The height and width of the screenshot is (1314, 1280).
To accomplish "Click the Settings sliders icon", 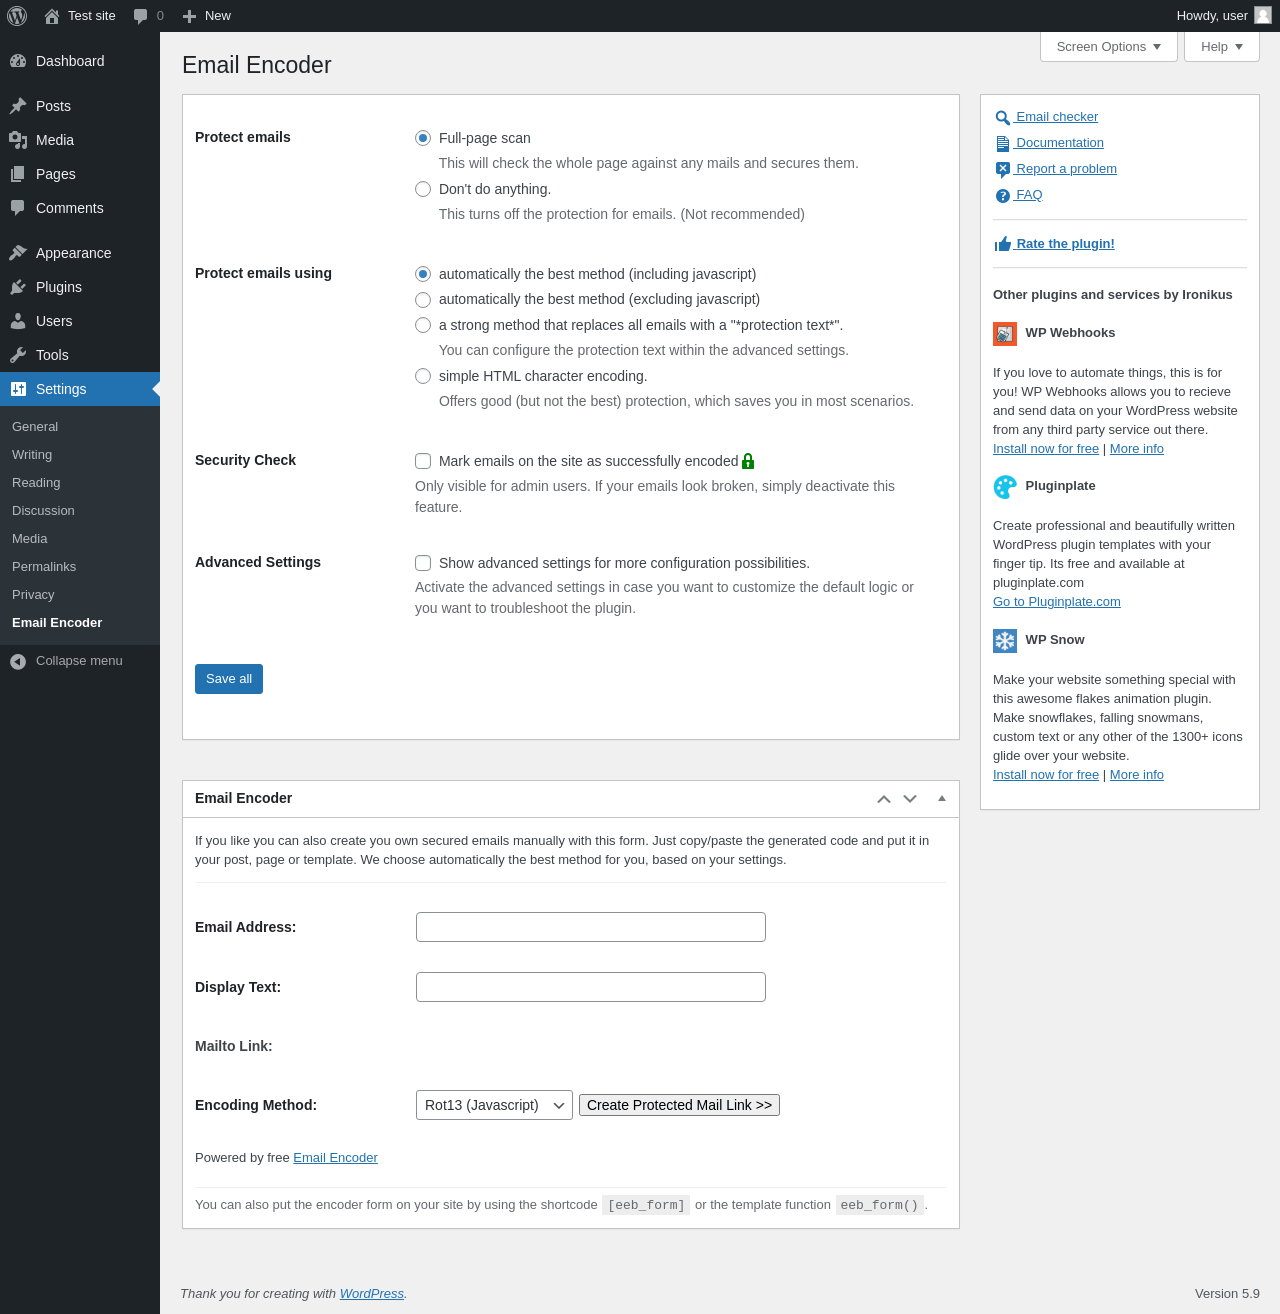I will click(18, 389).
